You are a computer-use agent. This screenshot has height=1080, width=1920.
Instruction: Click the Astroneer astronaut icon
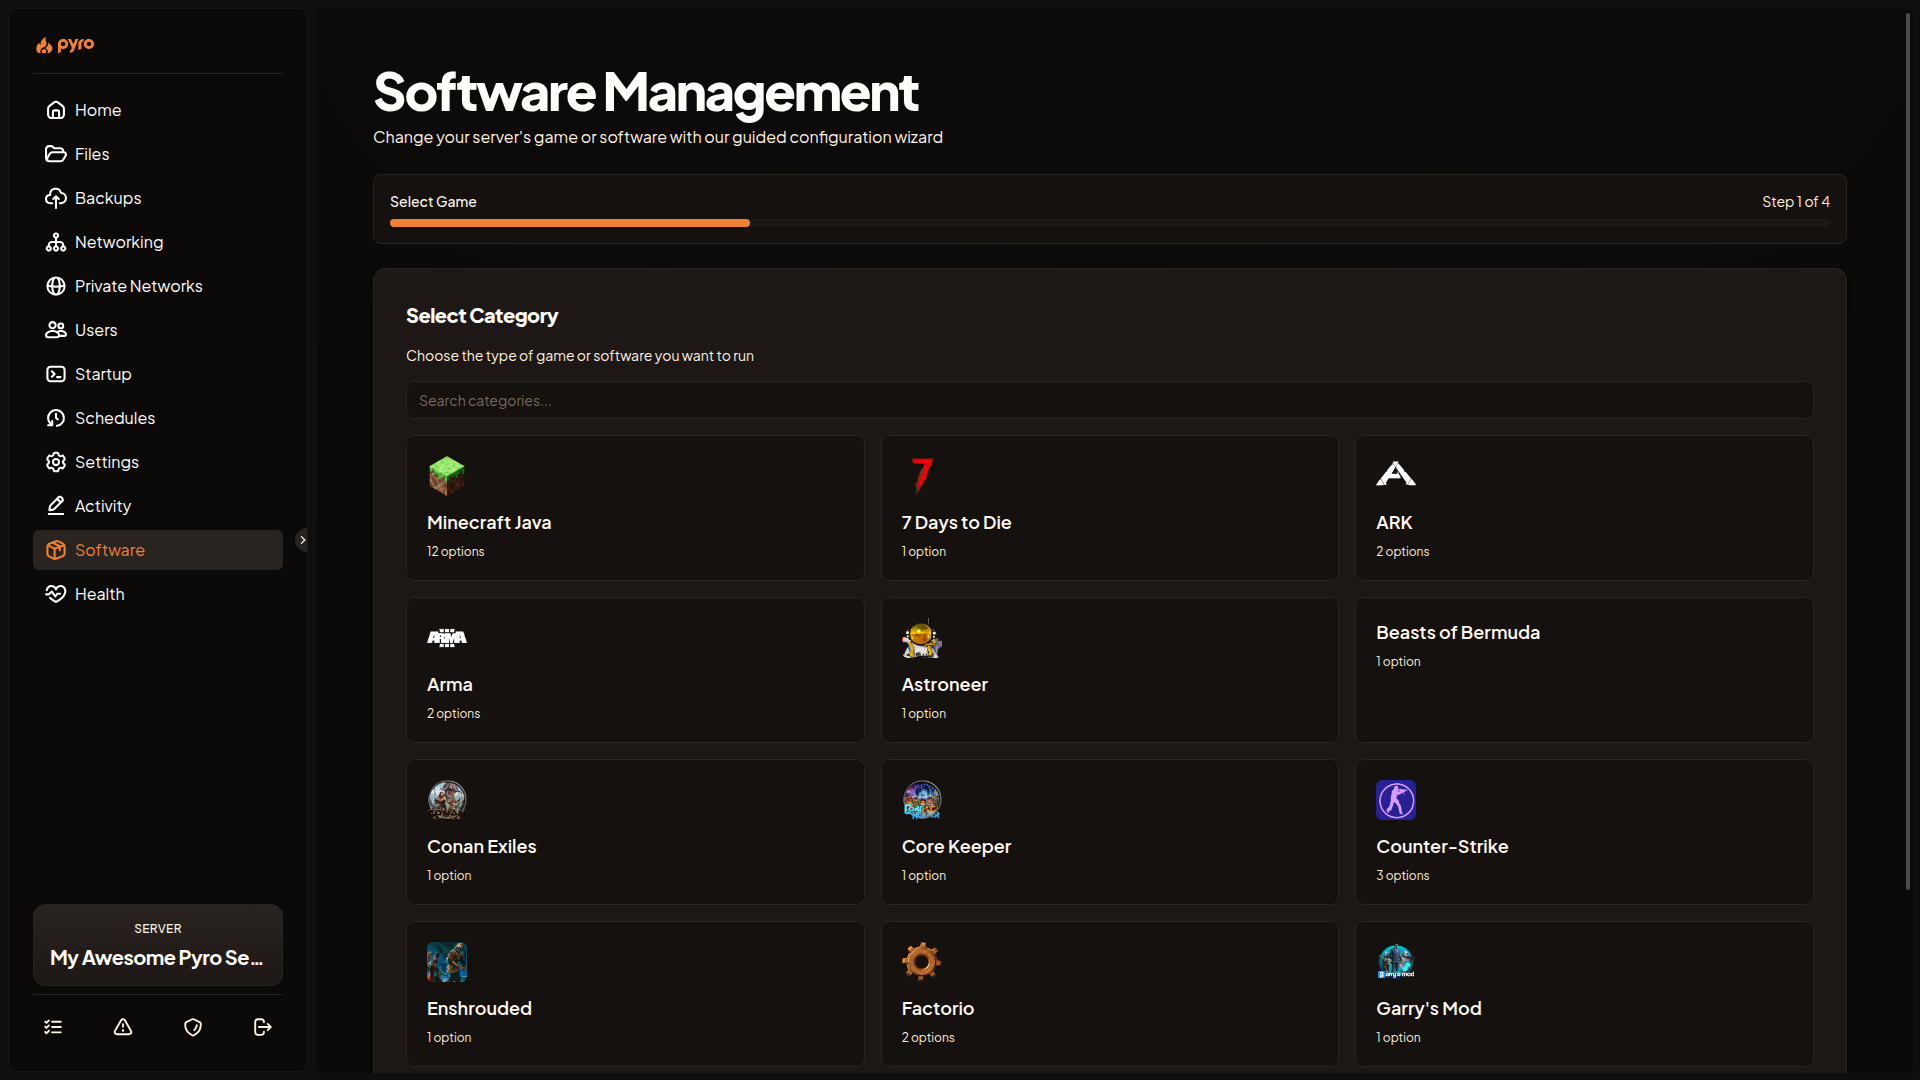click(922, 638)
